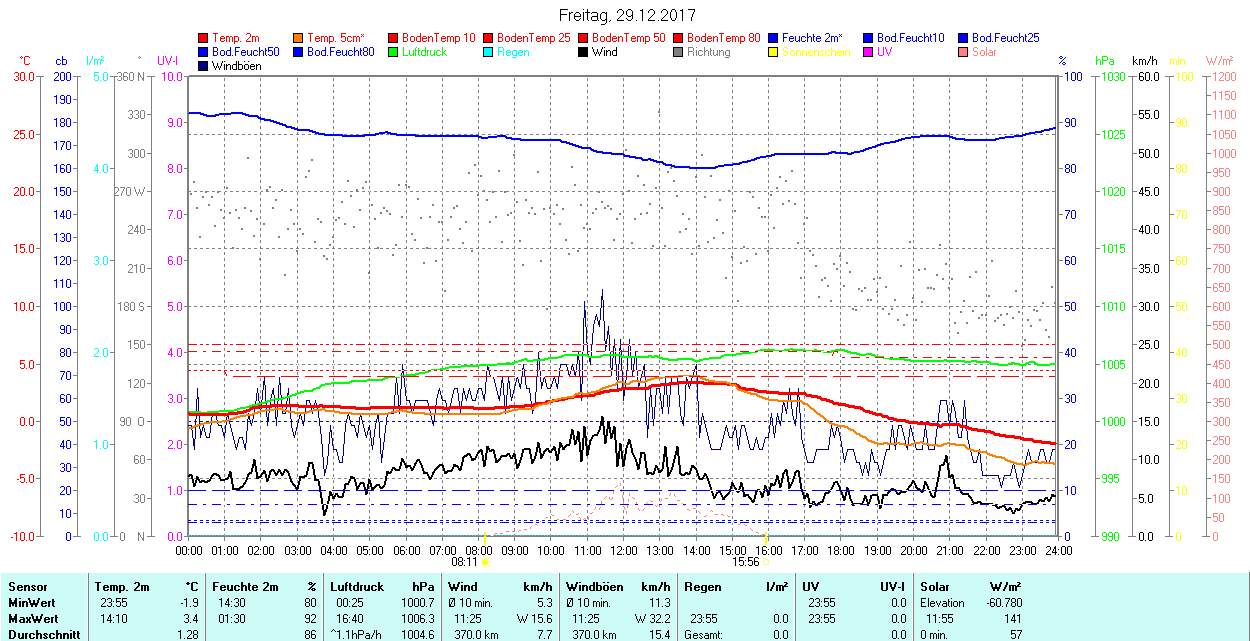Select the BodenTemp 50 legend label
1250x641 pixels.
click(629, 38)
